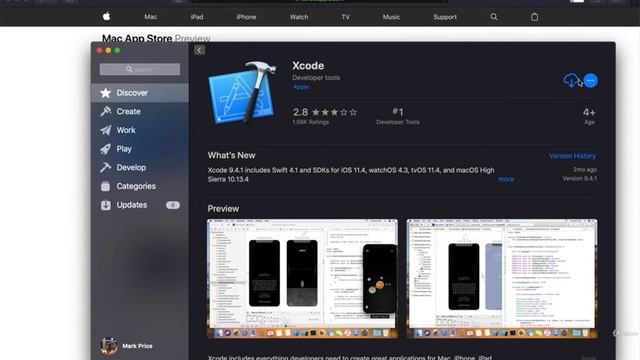This screenshot has height=360, width=640.
Task: Click the Apple logo in website navigation
Action: pyautogui.click(x=107, y=17)
